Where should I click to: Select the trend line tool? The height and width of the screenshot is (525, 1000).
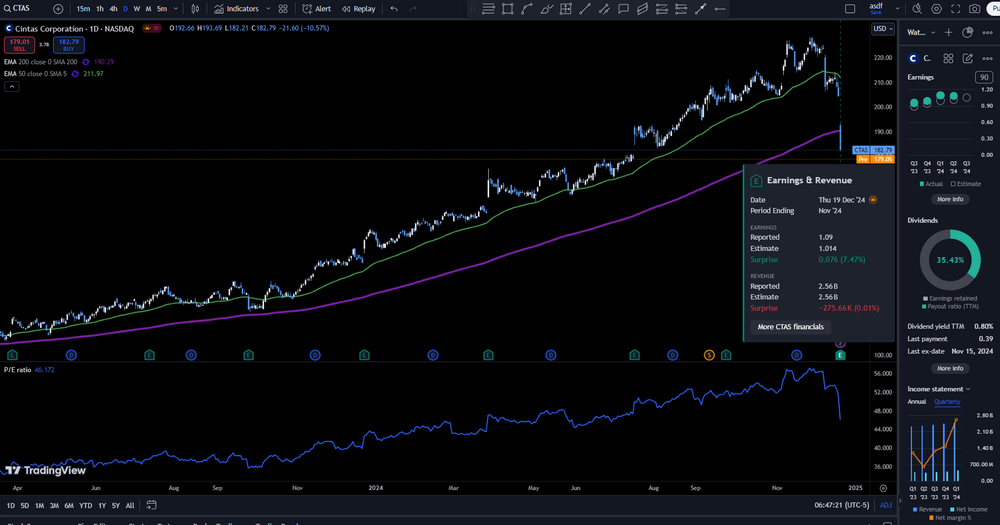click(585, 9)
